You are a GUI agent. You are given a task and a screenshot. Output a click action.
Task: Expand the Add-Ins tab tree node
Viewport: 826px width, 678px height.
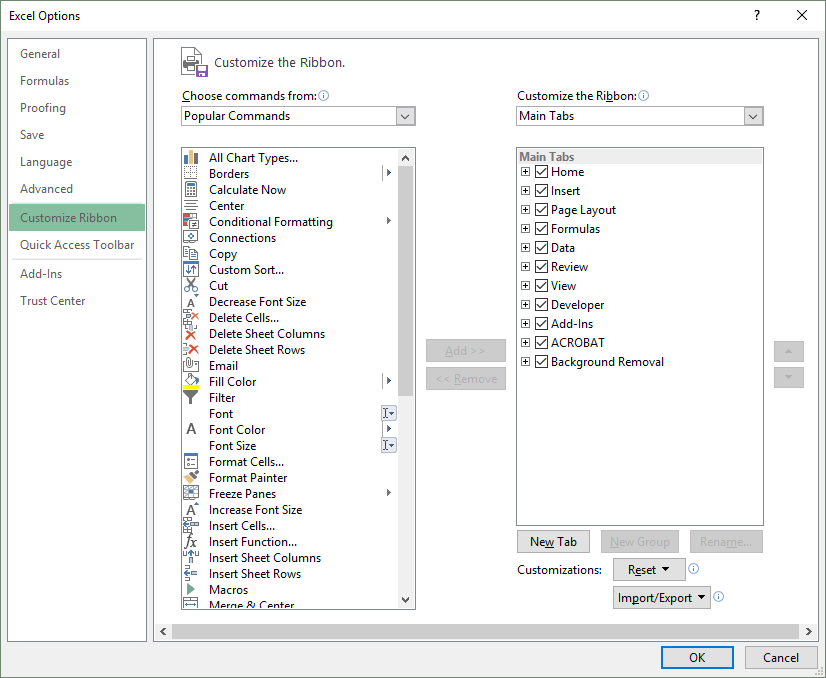pyautogui.click(x=525, y=323)
